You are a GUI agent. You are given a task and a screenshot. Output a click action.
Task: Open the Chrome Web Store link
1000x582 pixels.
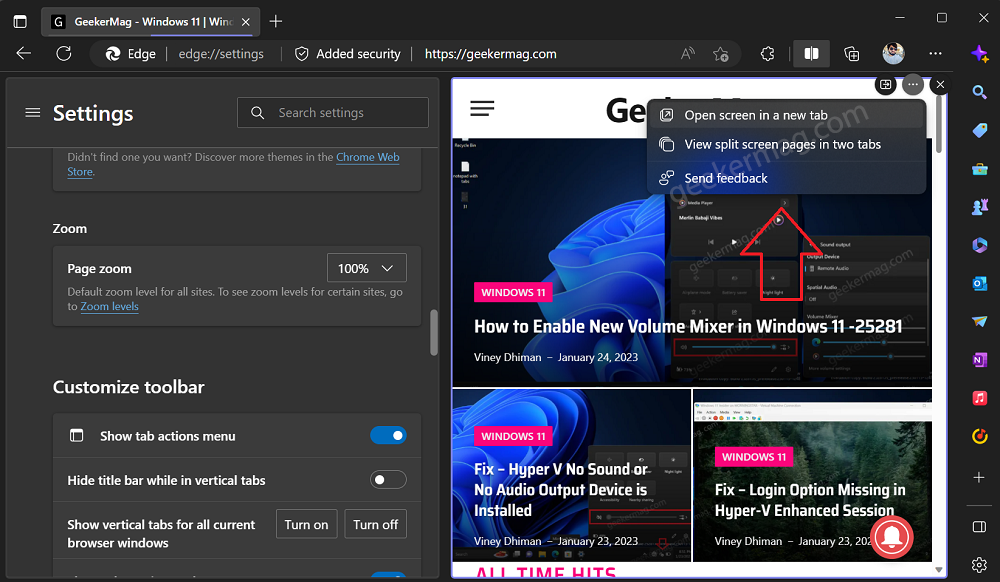[x=367, y=157]
